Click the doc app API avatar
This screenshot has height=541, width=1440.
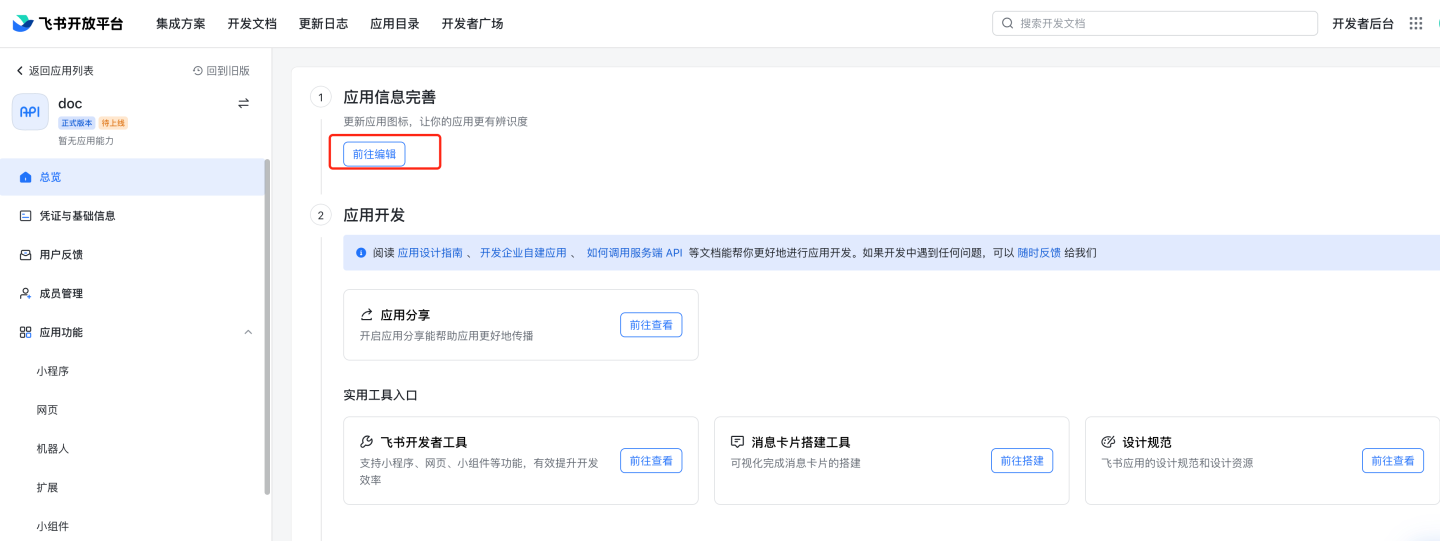30,112
